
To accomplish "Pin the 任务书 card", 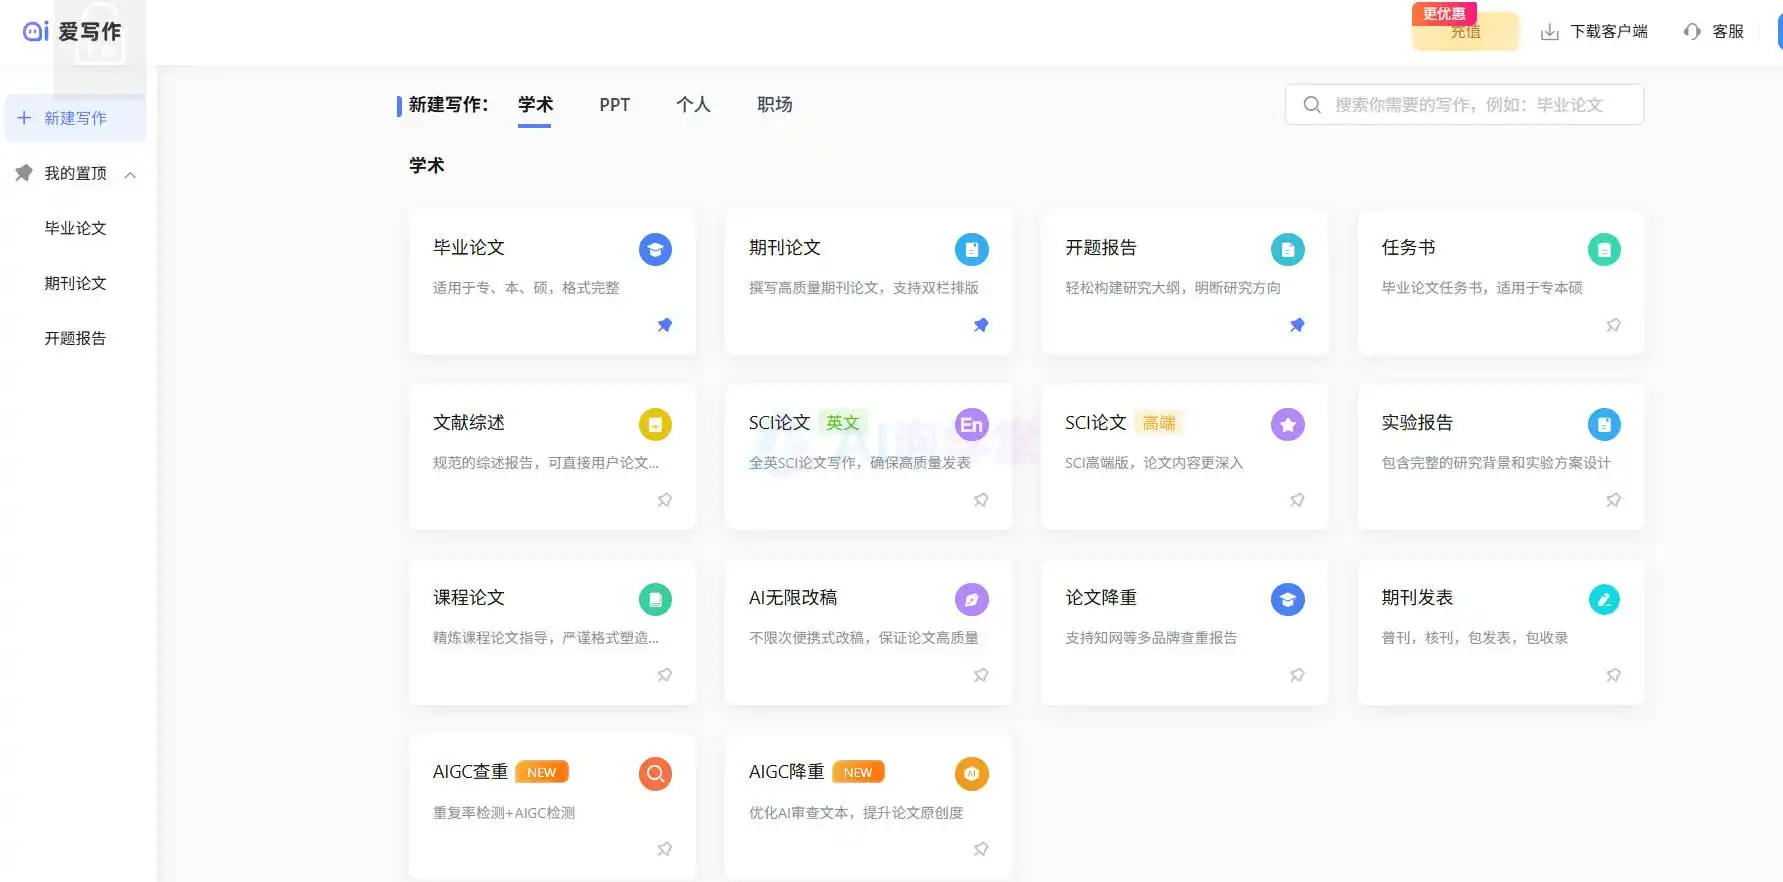I will pyautogui.click(x=1613, y=325).
